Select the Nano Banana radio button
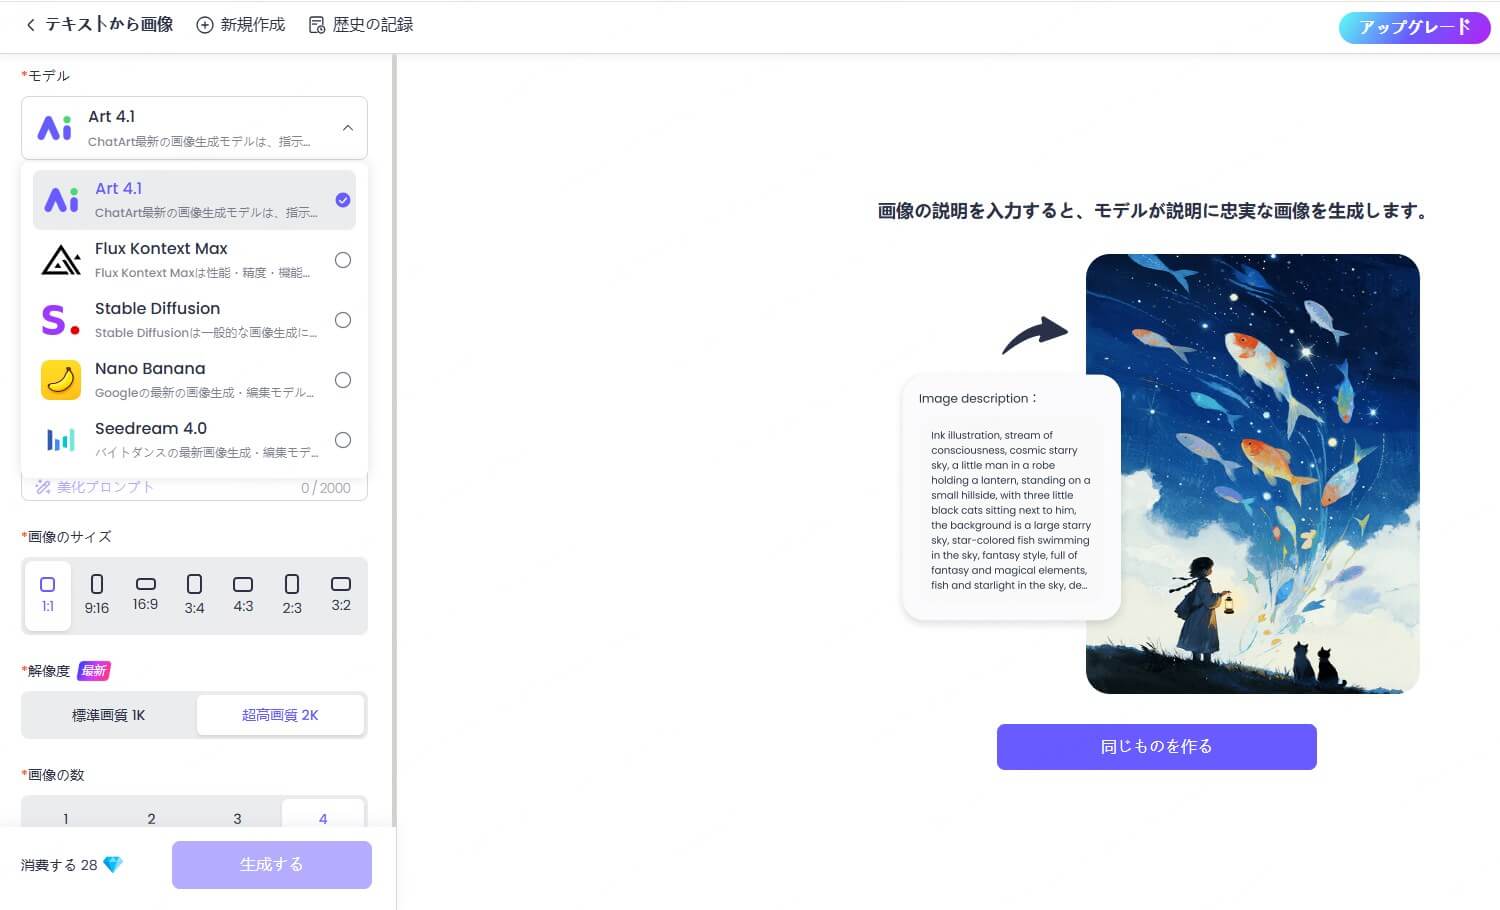The width and height of the screenshot is (1500, 910). coord(343,380)
